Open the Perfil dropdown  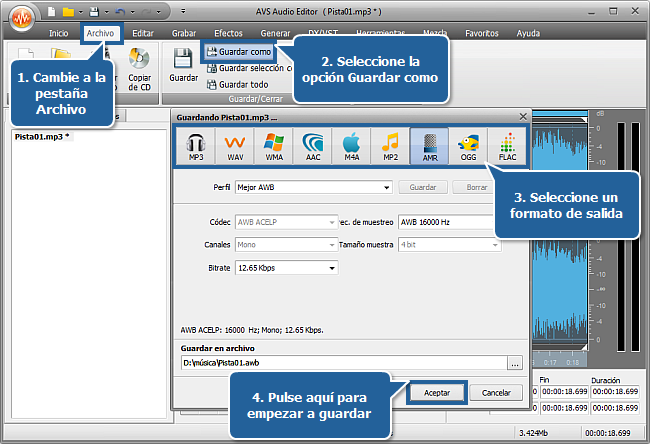(x=312, y=187)
